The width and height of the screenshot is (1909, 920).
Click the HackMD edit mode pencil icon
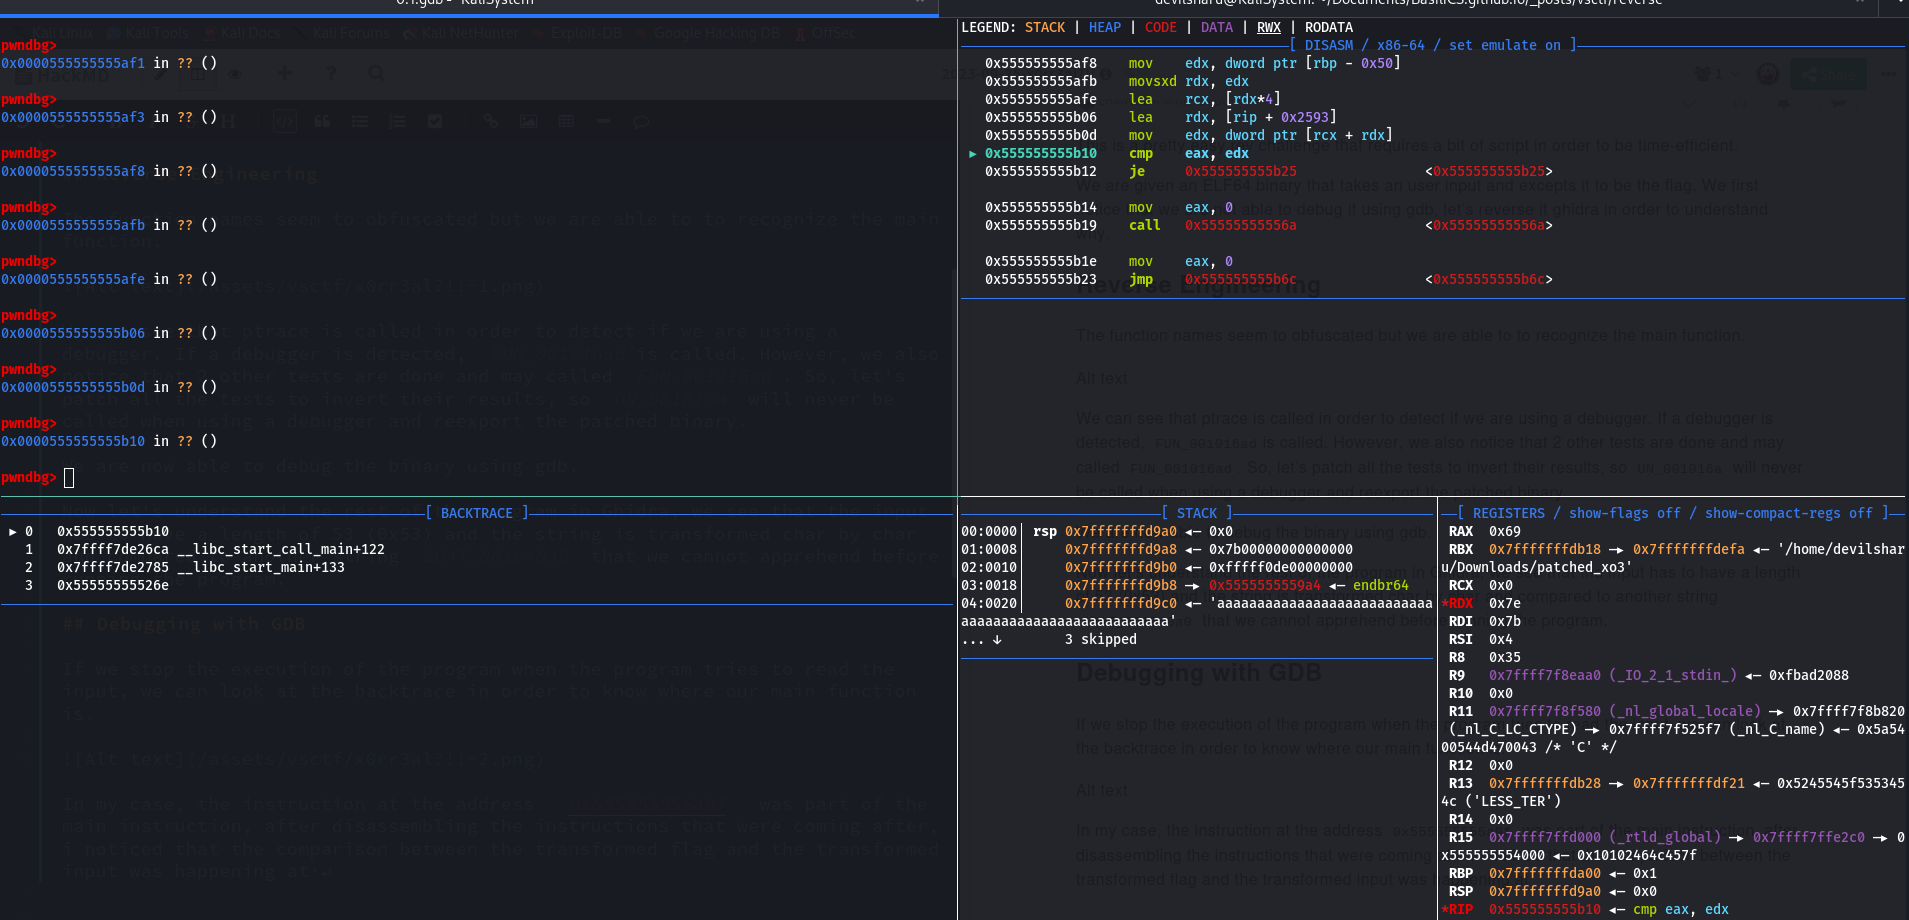159,73
